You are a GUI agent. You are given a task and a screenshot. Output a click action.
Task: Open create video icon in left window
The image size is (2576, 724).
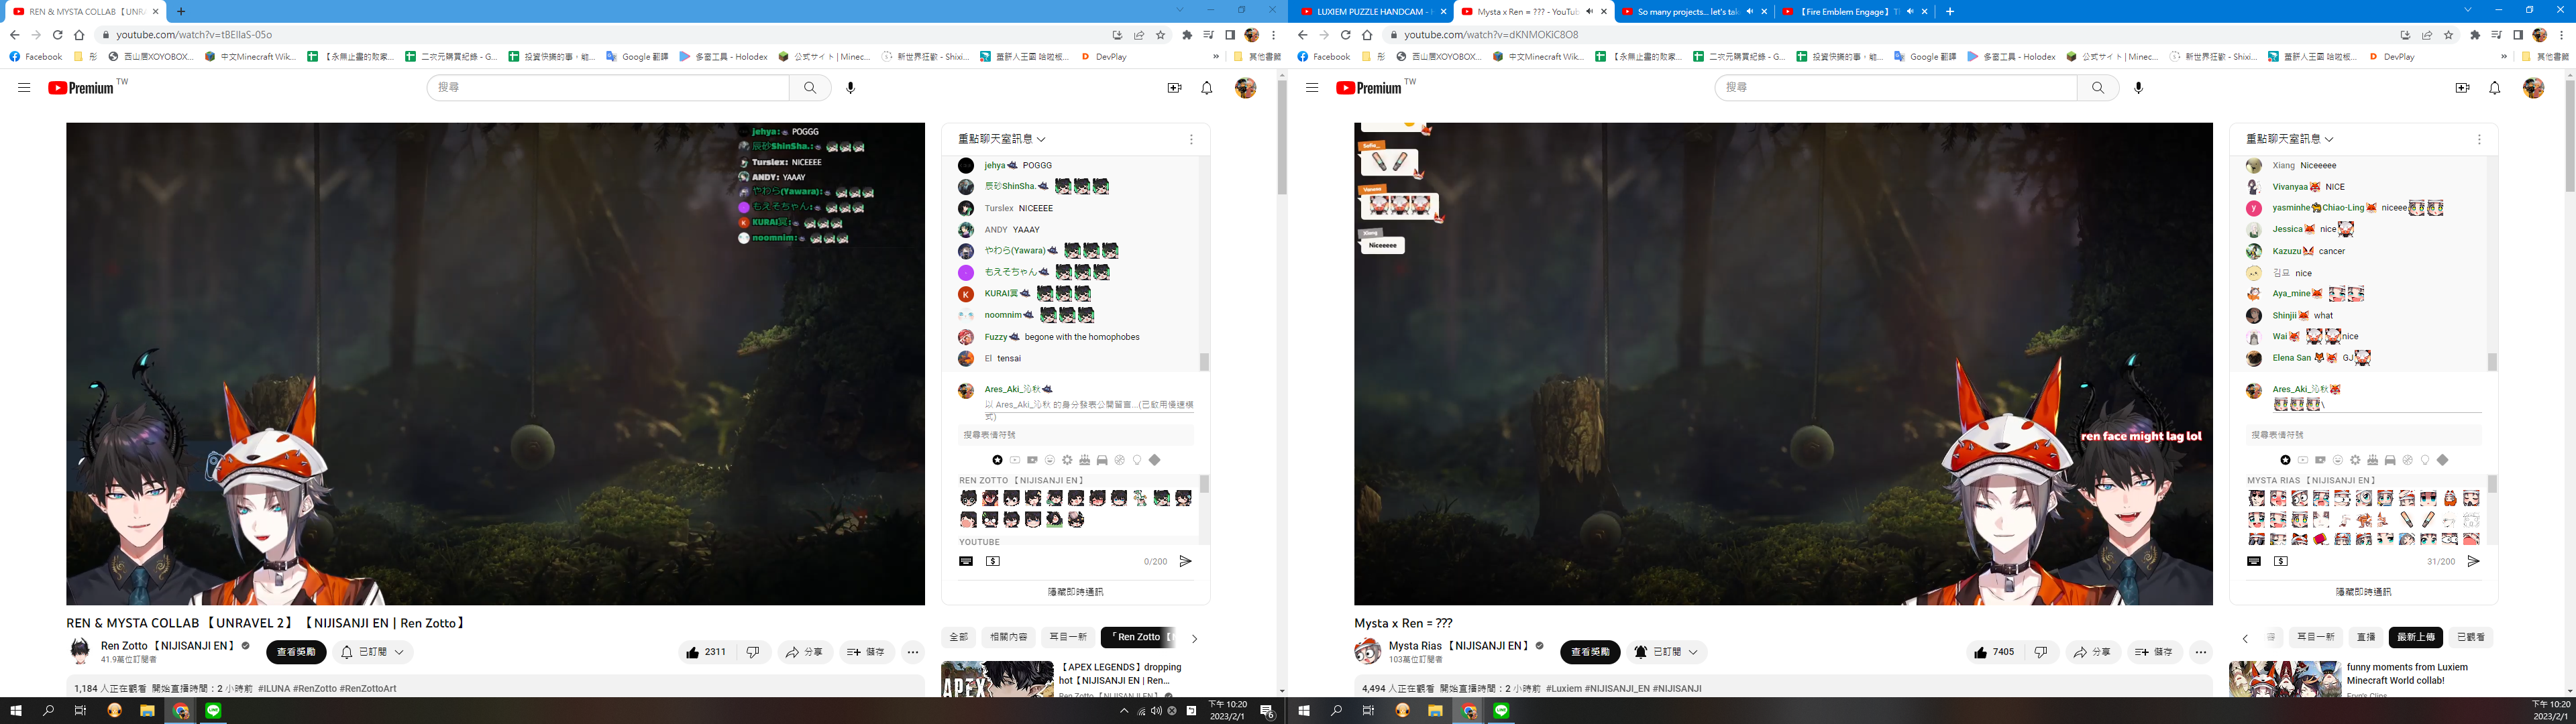[1175, 88]
